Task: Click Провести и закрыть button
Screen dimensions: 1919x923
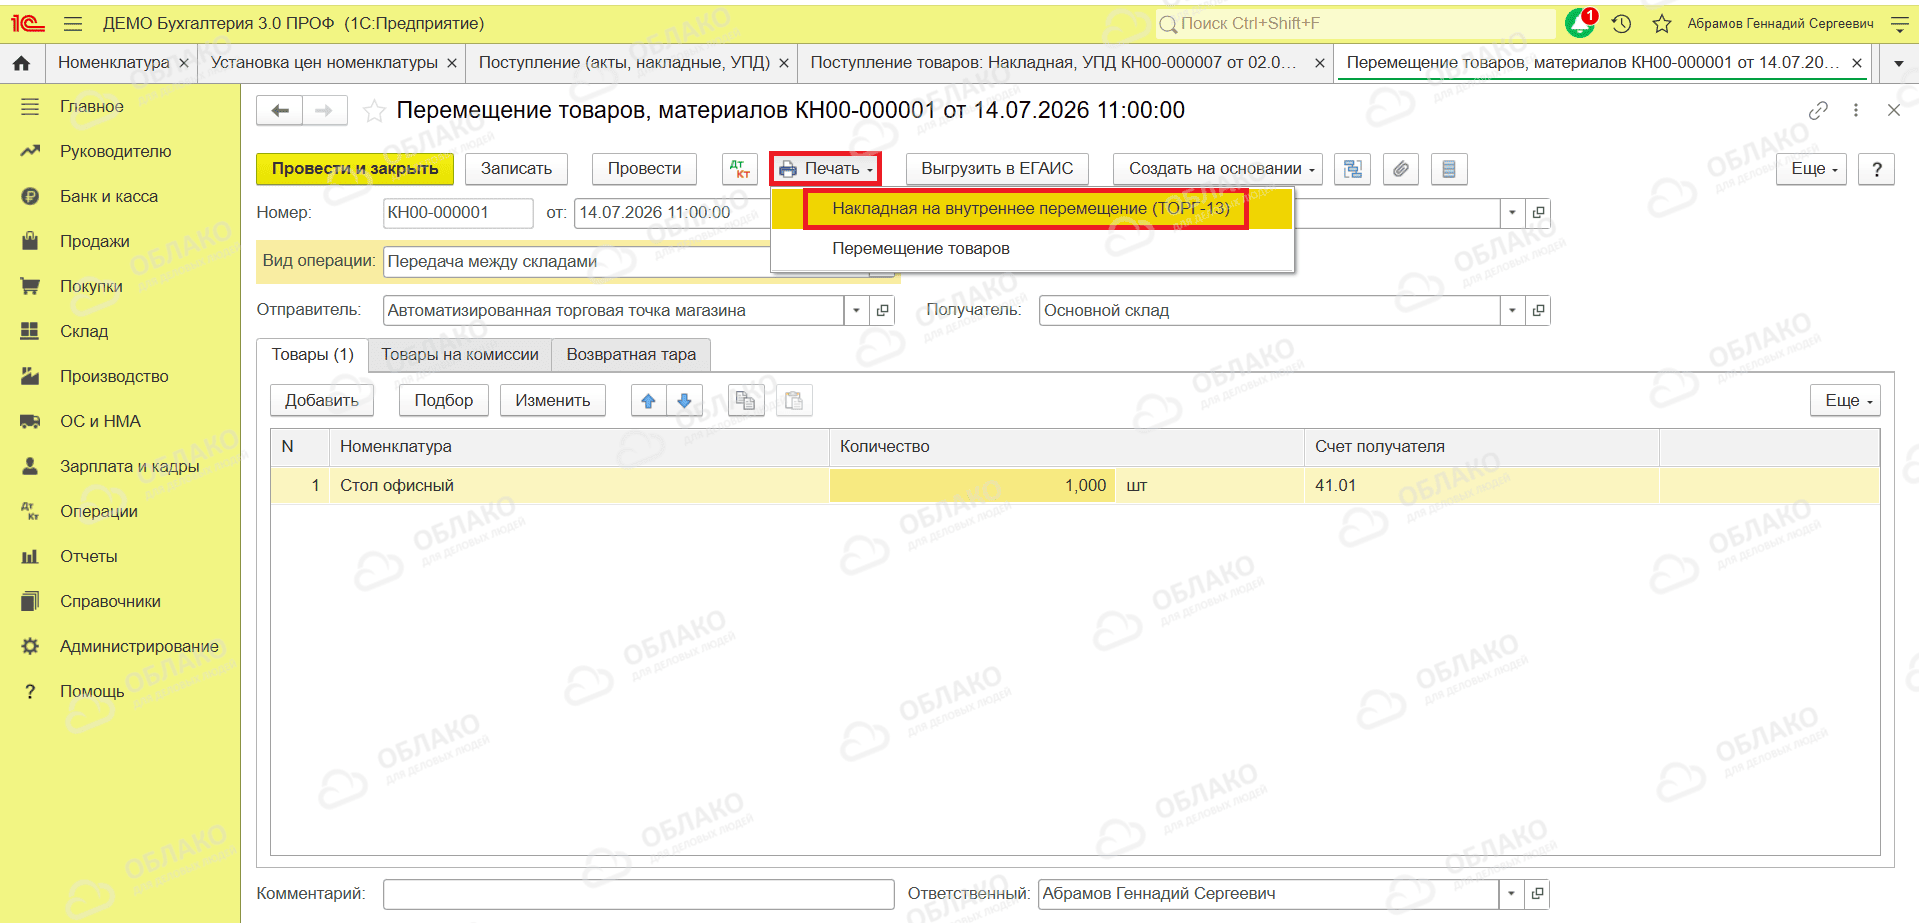Action: tap(355, 169)
